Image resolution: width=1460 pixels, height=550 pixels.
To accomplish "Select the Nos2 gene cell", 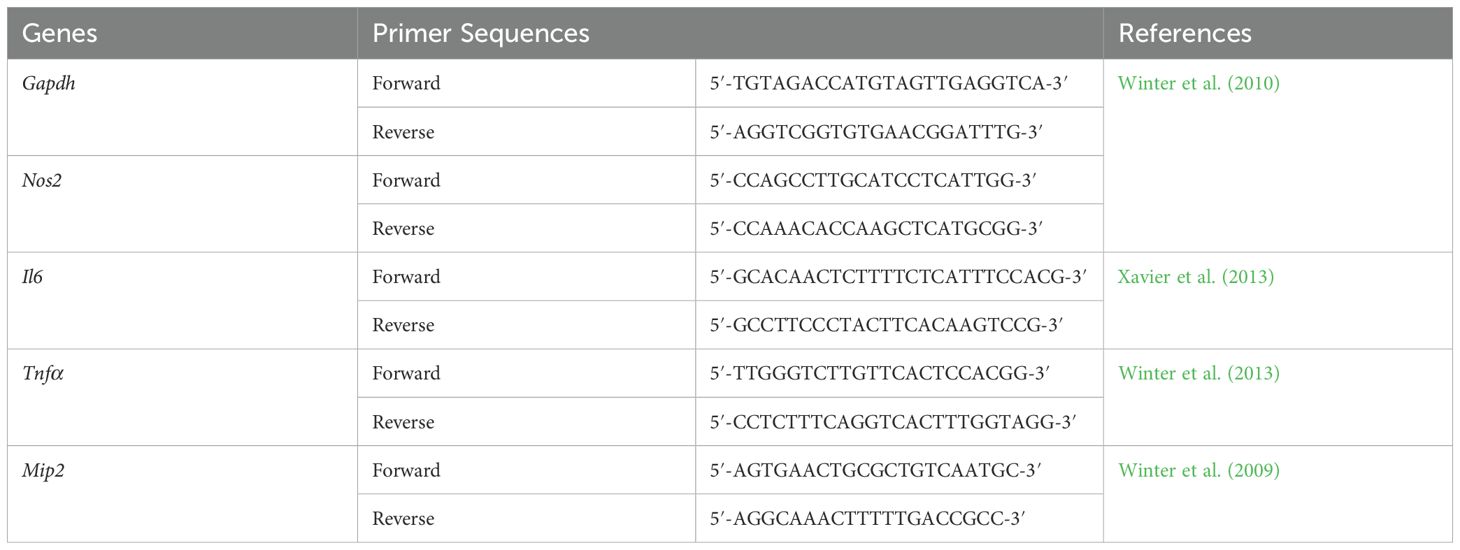I will click(x=182, y=204).
